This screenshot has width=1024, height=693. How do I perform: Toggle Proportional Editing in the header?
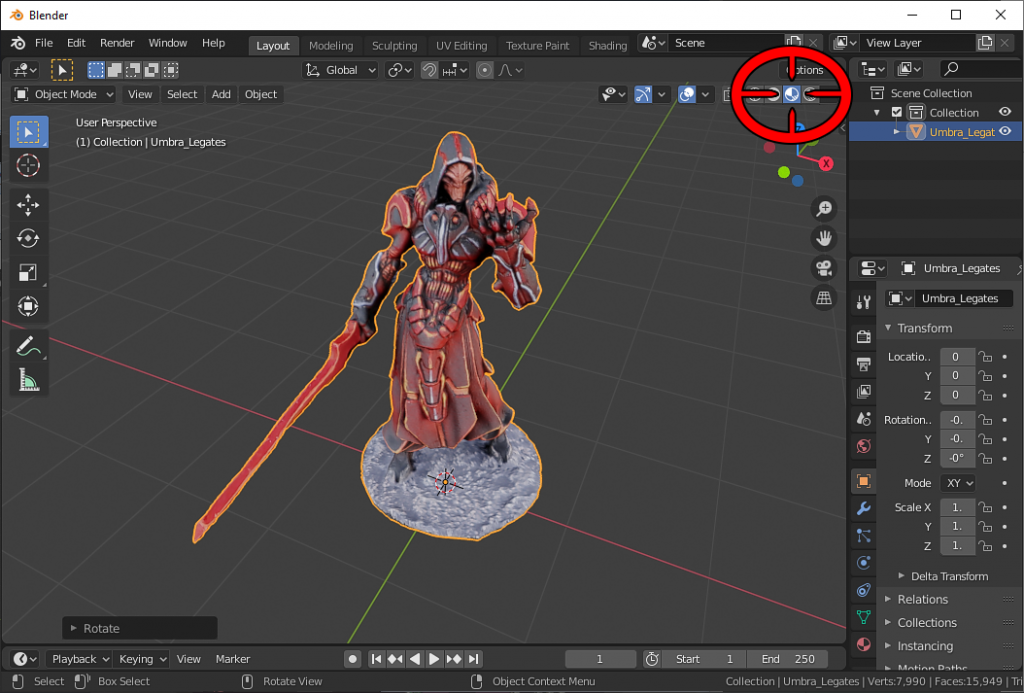click(484, 69)
